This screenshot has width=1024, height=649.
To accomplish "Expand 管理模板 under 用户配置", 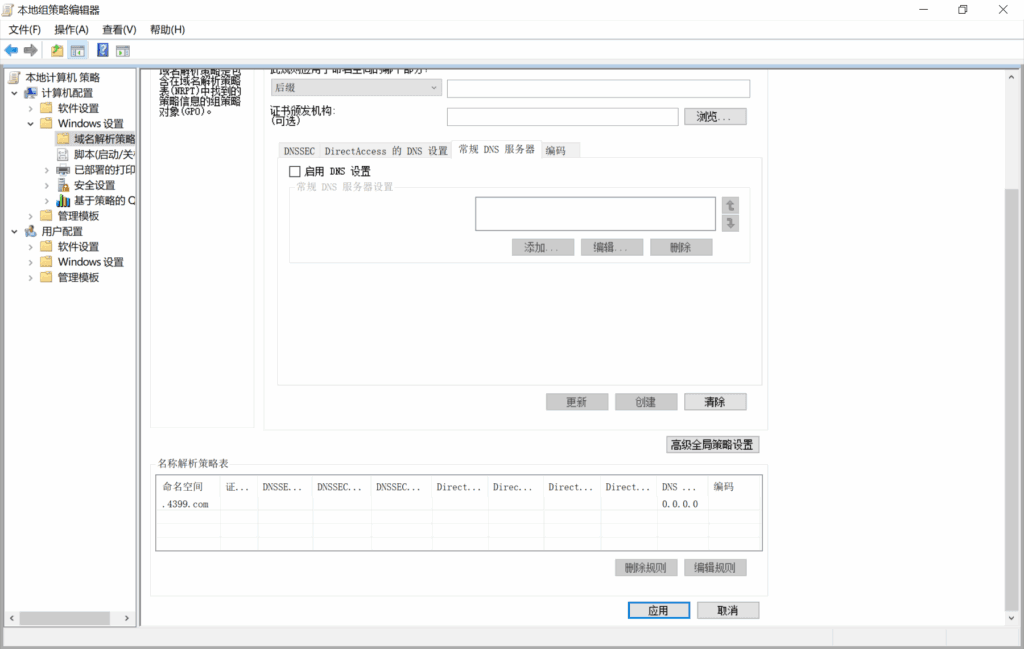I will [31, 277].
